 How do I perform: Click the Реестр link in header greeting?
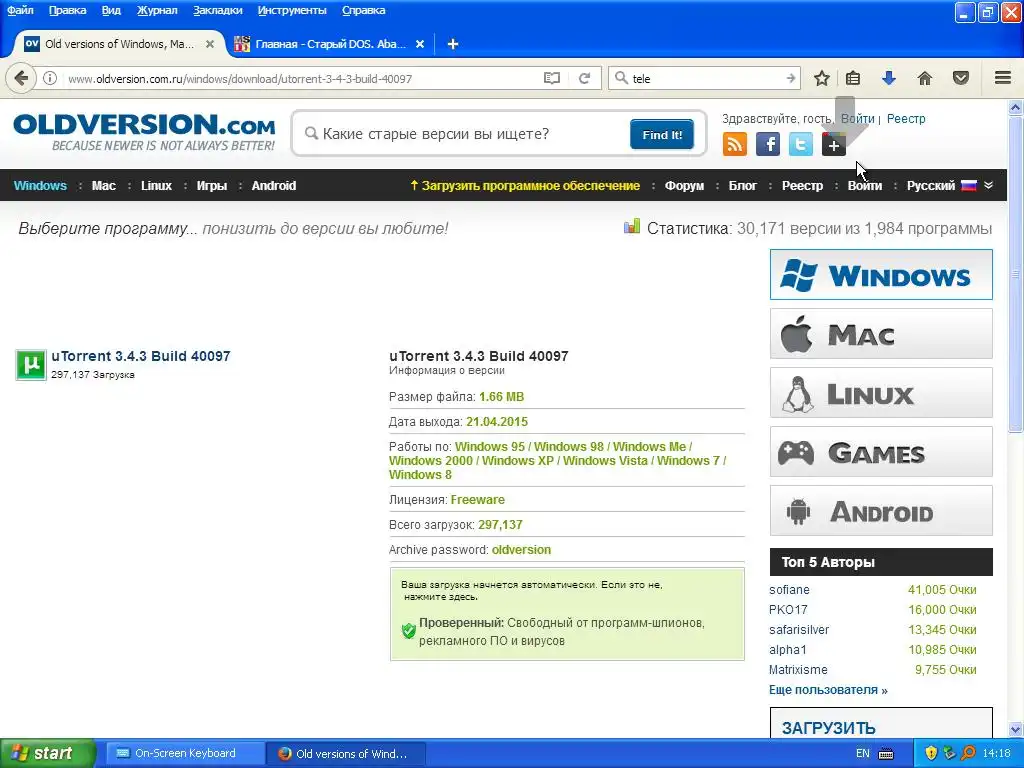click(x=906, y=119)
